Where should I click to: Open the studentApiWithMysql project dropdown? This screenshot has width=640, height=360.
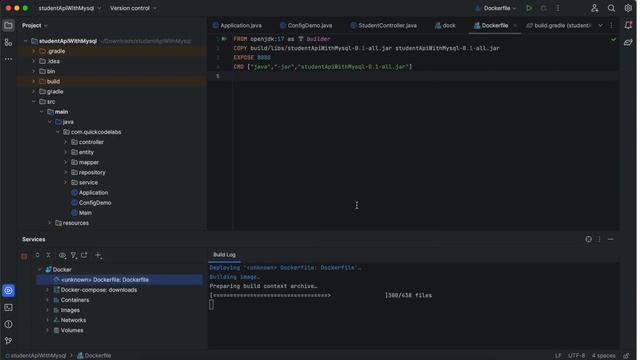point(70,8)
